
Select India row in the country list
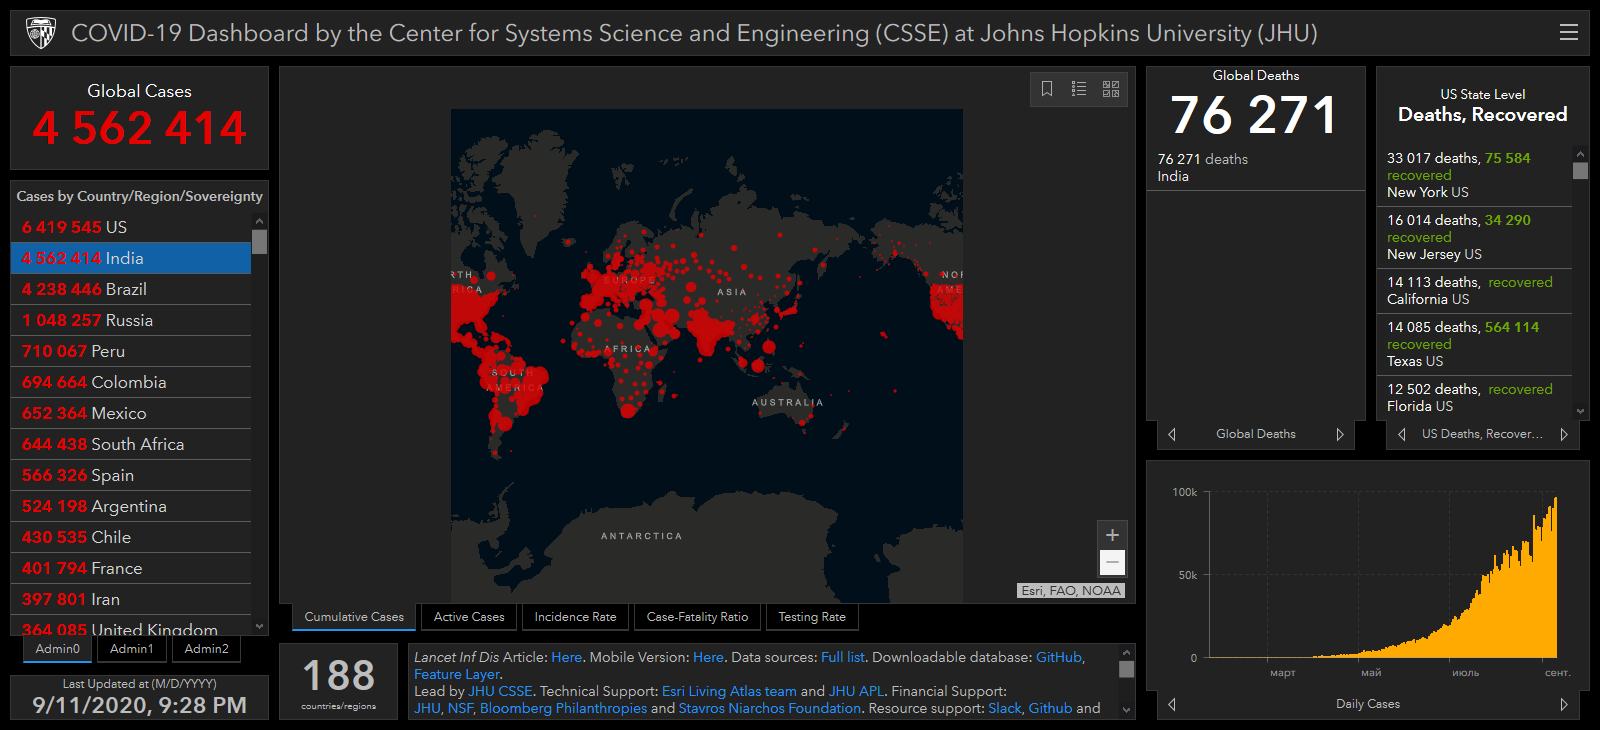pyautogui.click(x=131, y=258)
